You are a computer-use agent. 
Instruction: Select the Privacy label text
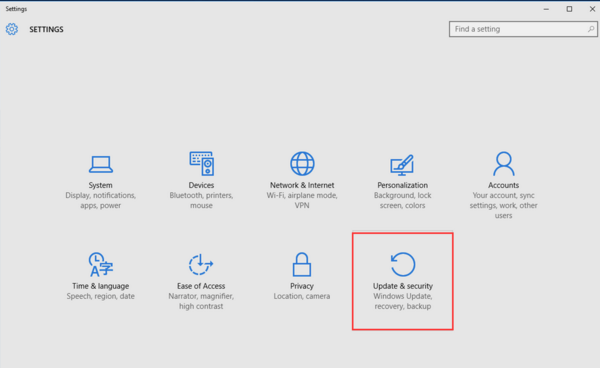[302, 286]
